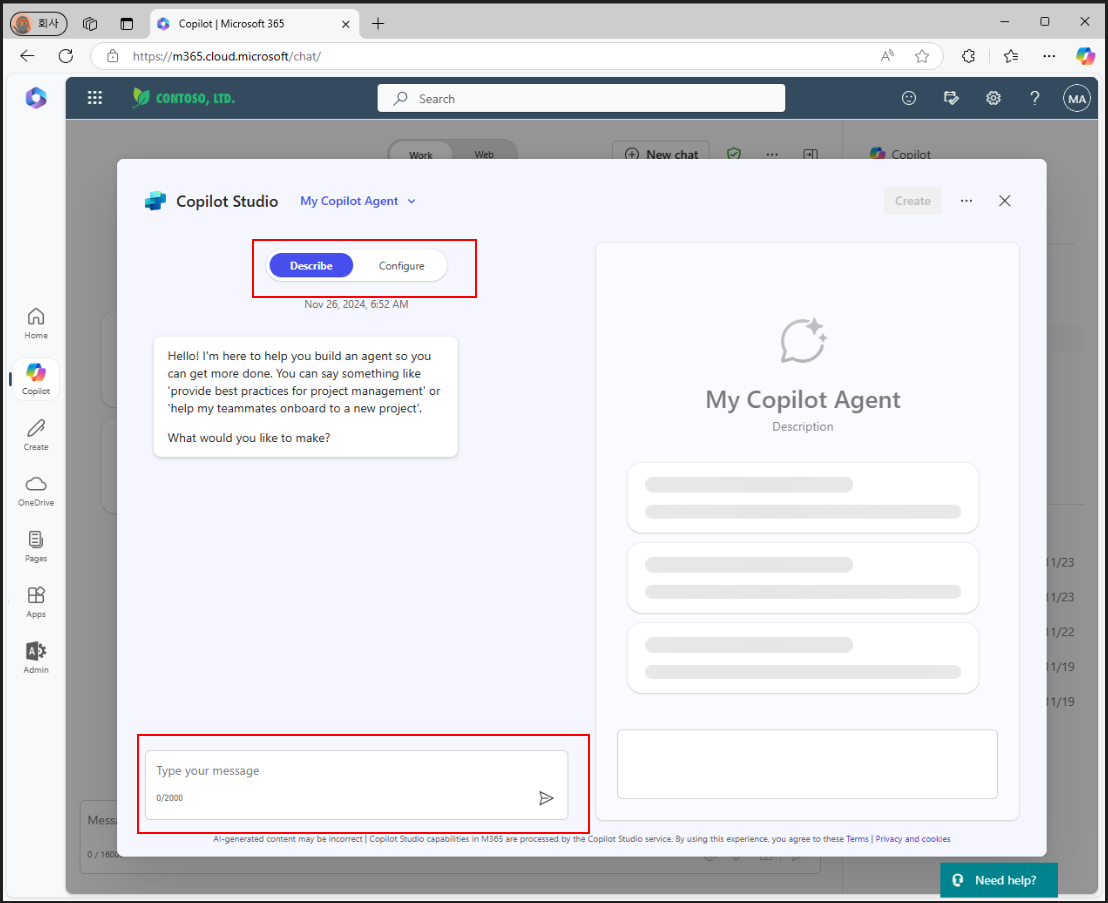Switch to the Describe tab
Image resolution: width=1108 pixels, height=903 pixels.
point(311,266)
